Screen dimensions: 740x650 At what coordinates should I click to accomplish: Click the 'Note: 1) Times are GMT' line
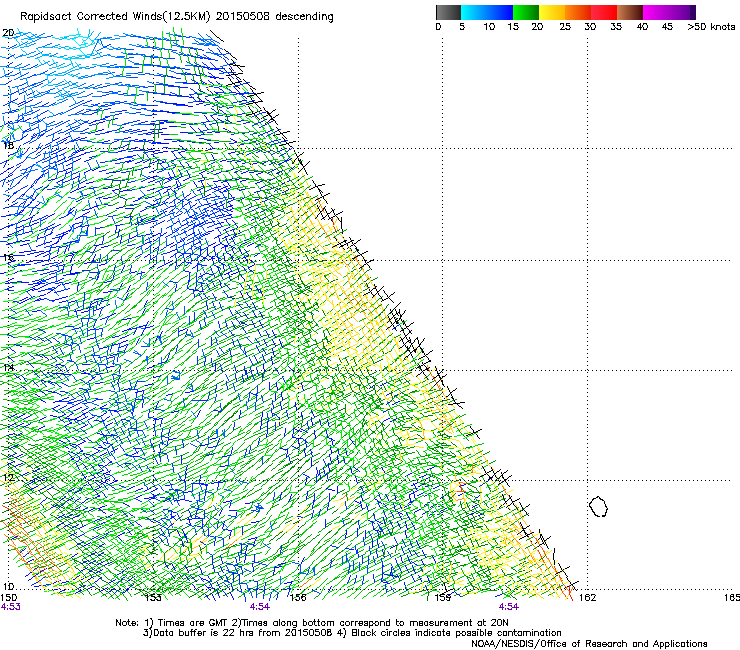(312, 623)
